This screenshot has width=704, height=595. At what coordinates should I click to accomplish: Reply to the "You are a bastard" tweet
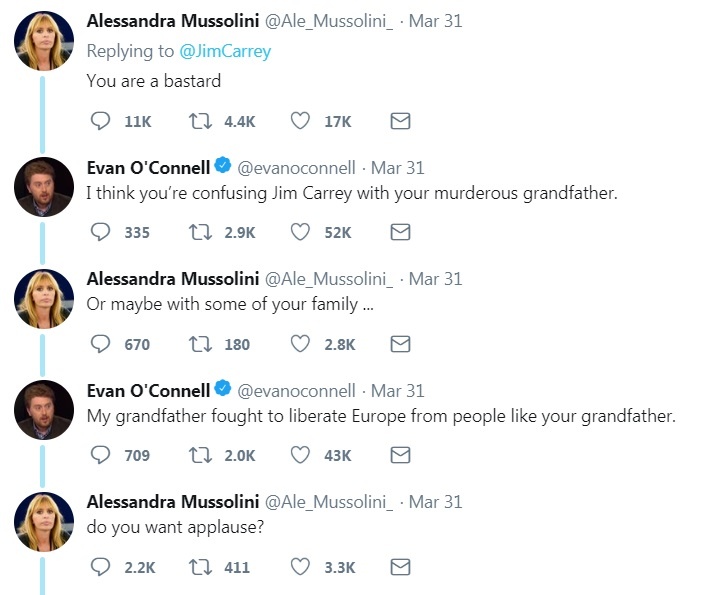[100, 121]
